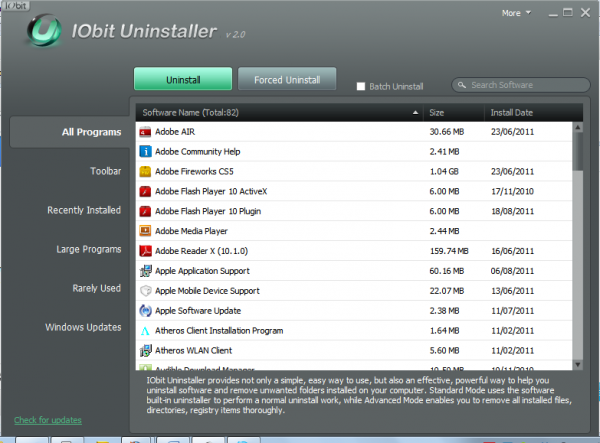Click the Adobe Fireworks CS5 icon
Image resolution: width=600 pixels, height=443 pixels.
[x=145, y=171]
